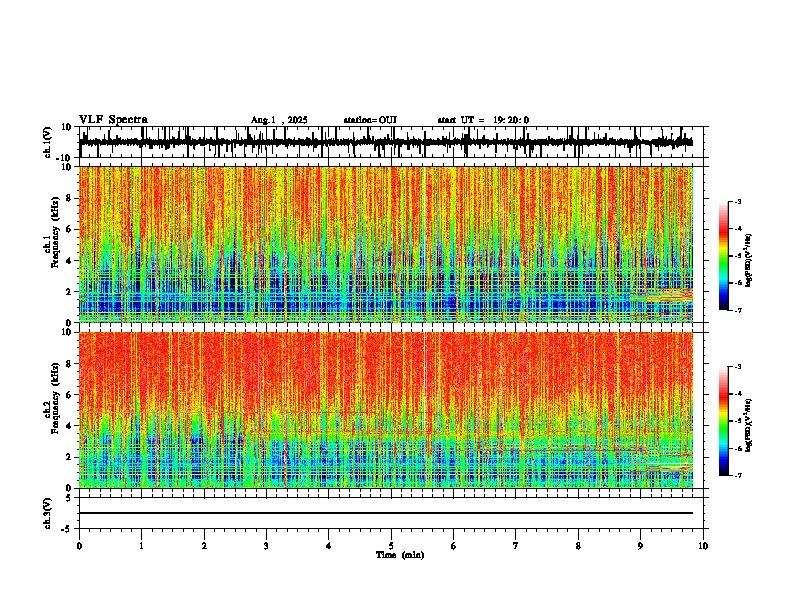Click time axis tick label "3"
Viewport: 792px width, 612px height.
266,546
